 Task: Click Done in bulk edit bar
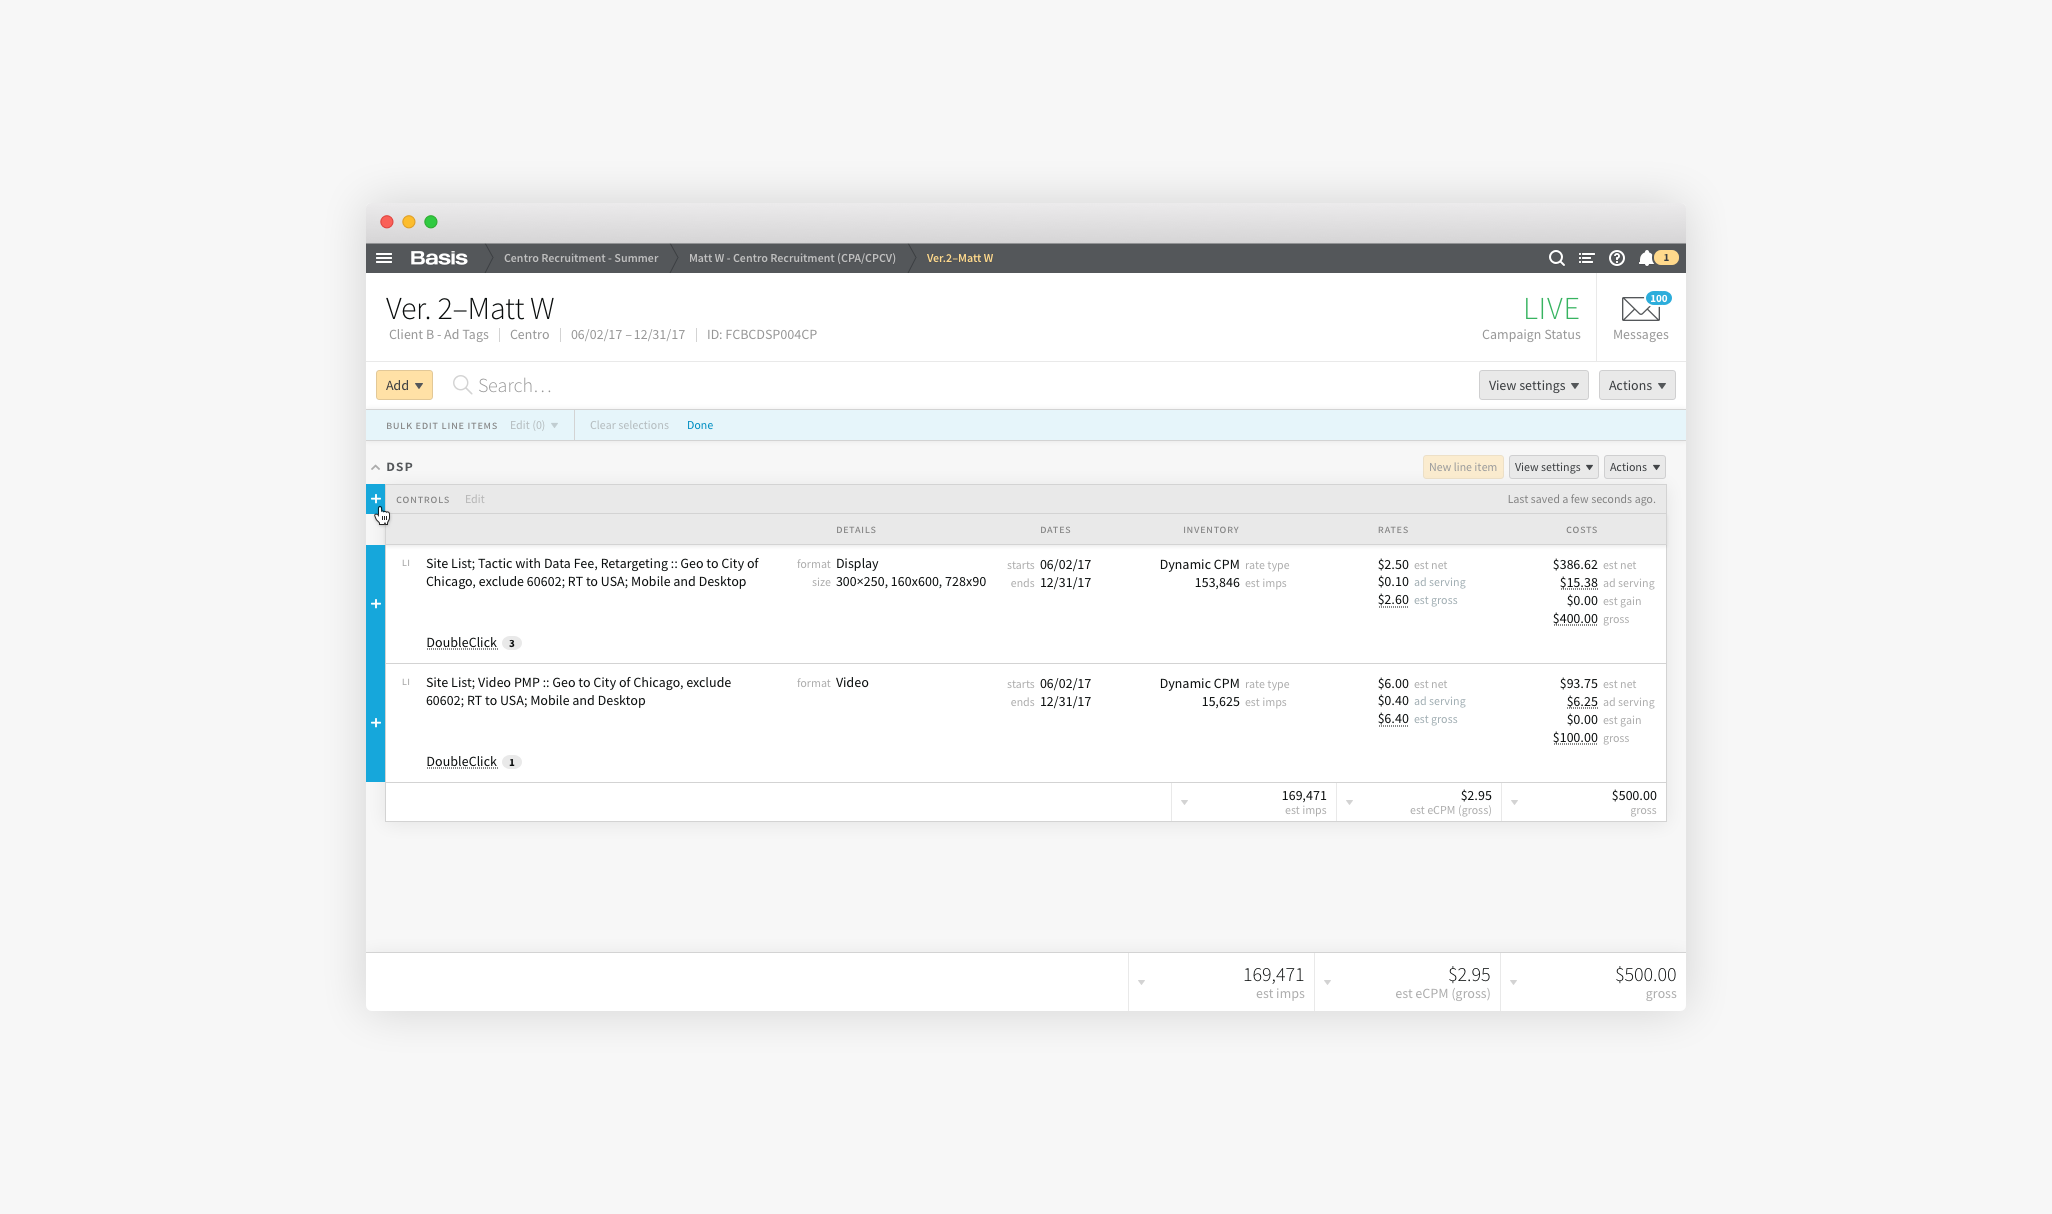click(700, 425)
